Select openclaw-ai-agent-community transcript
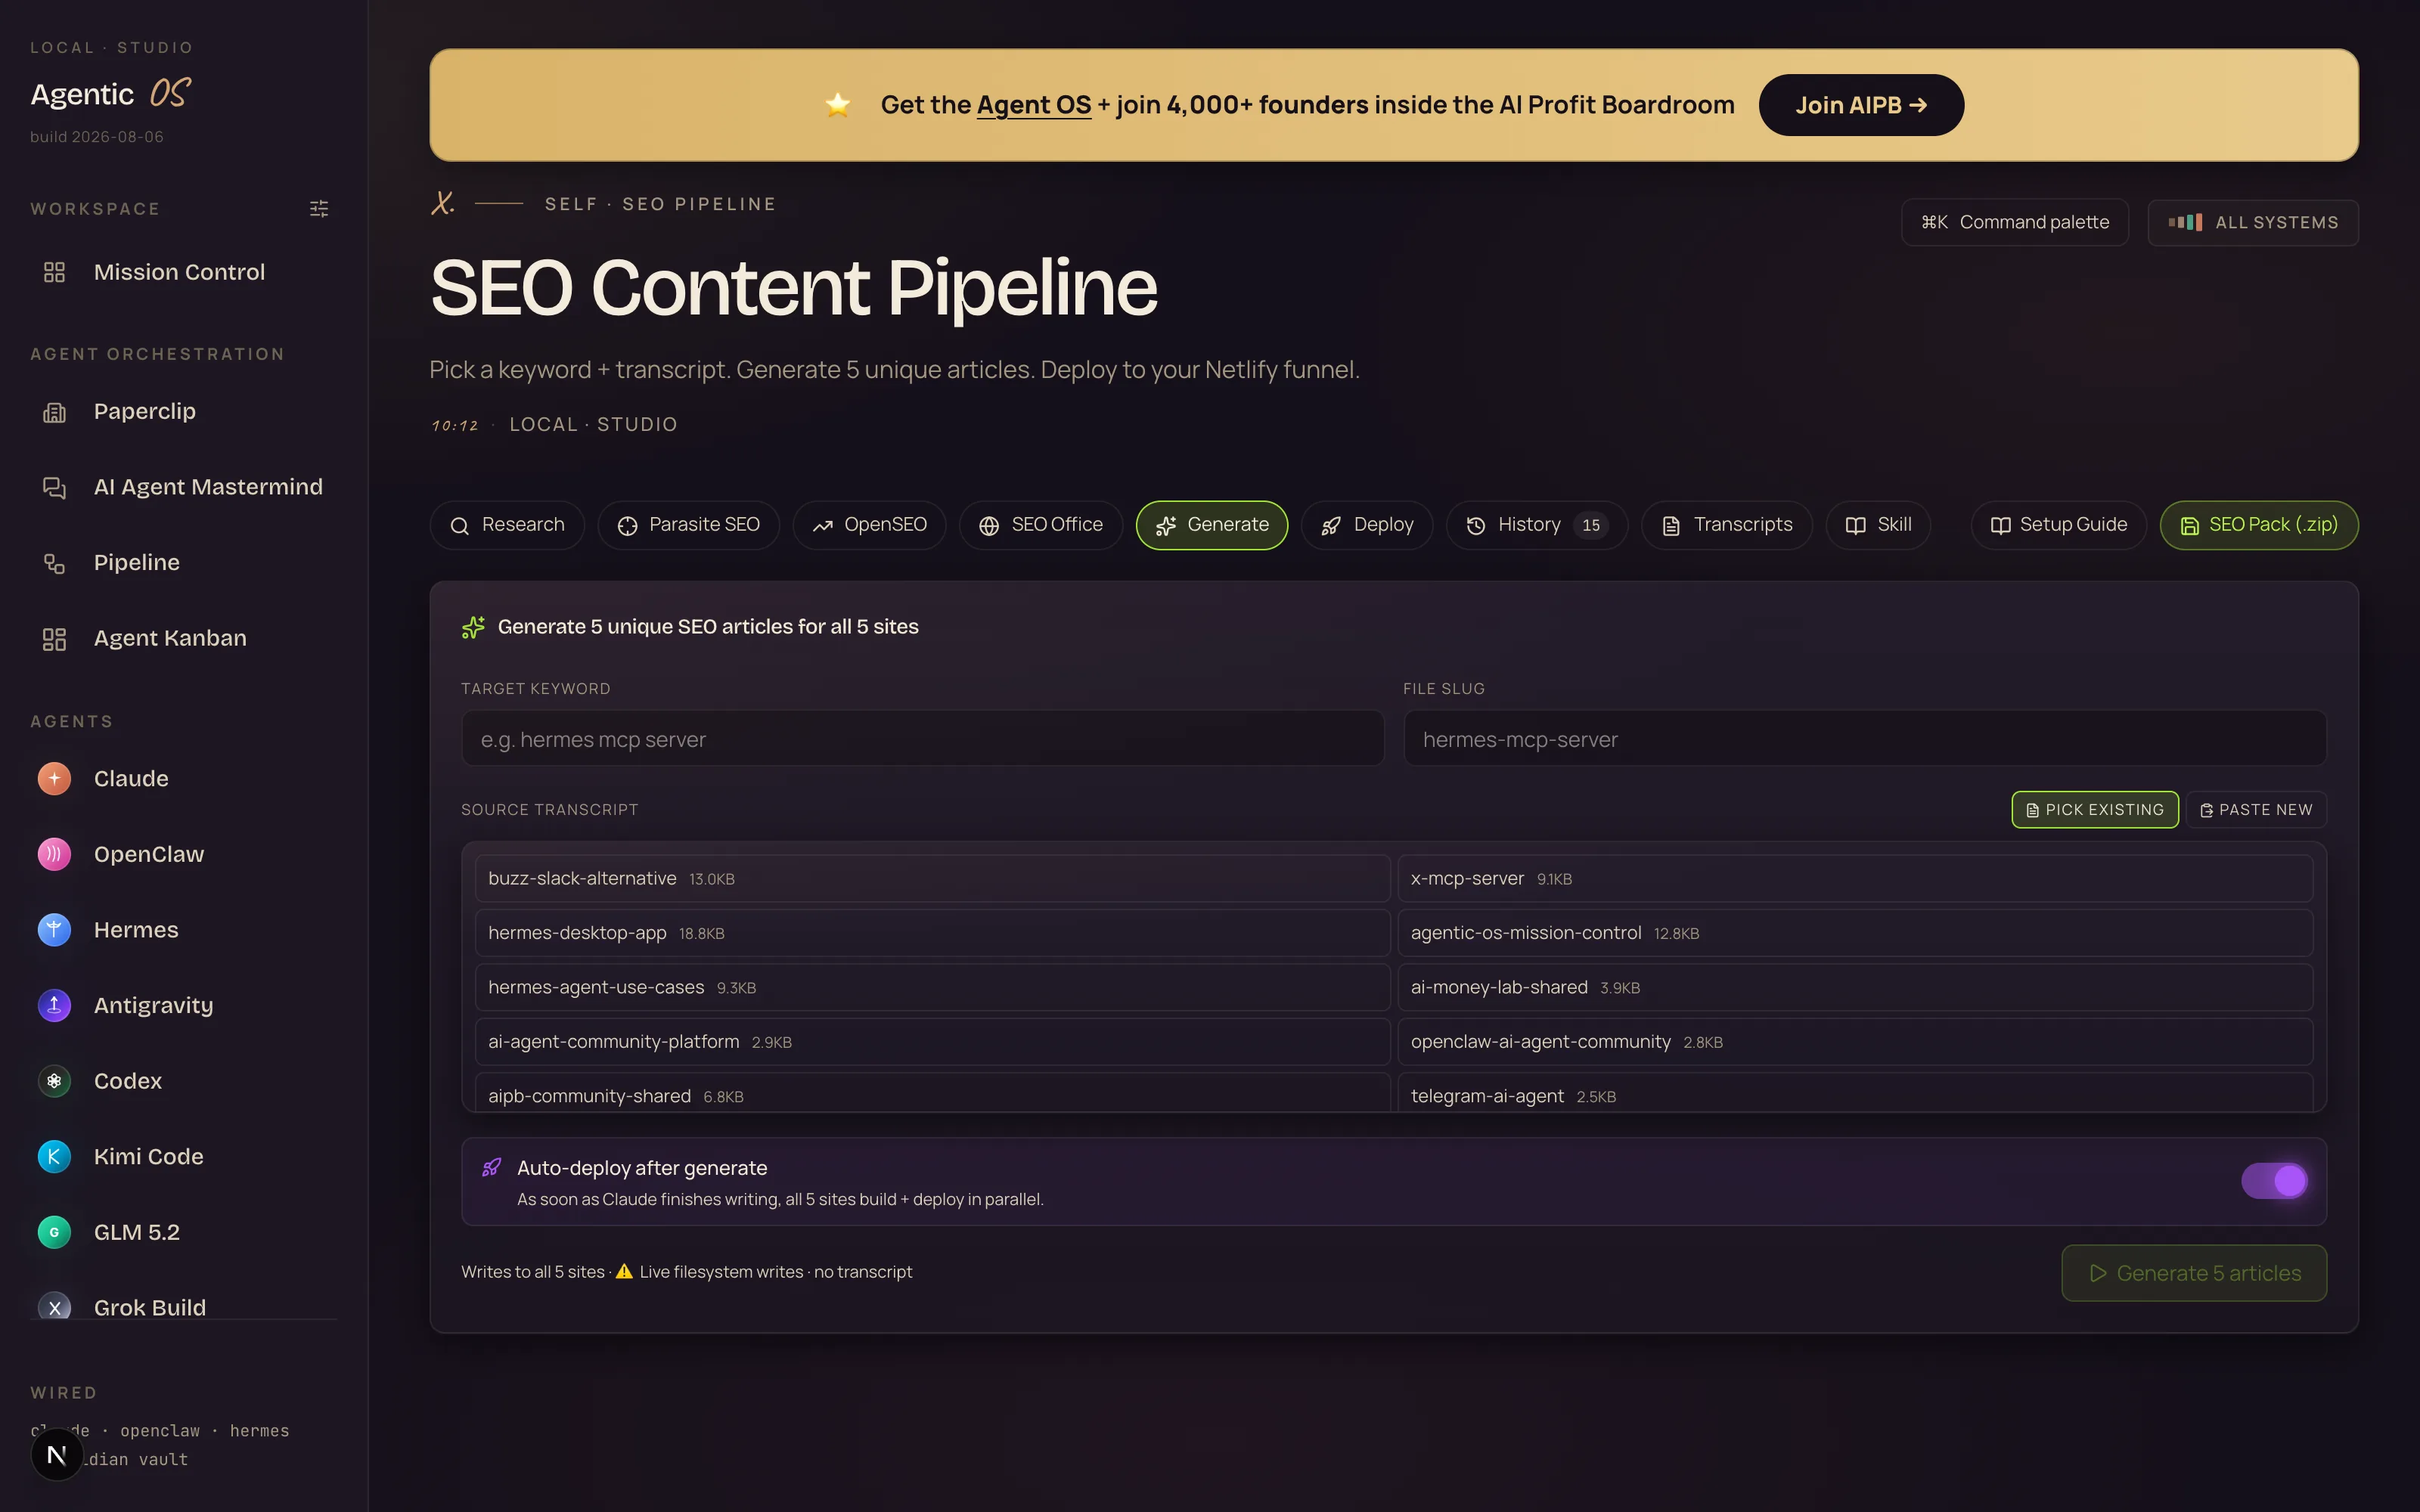The height and width of the screenshot is (1512, 2420). (x=1855, y=1042)
